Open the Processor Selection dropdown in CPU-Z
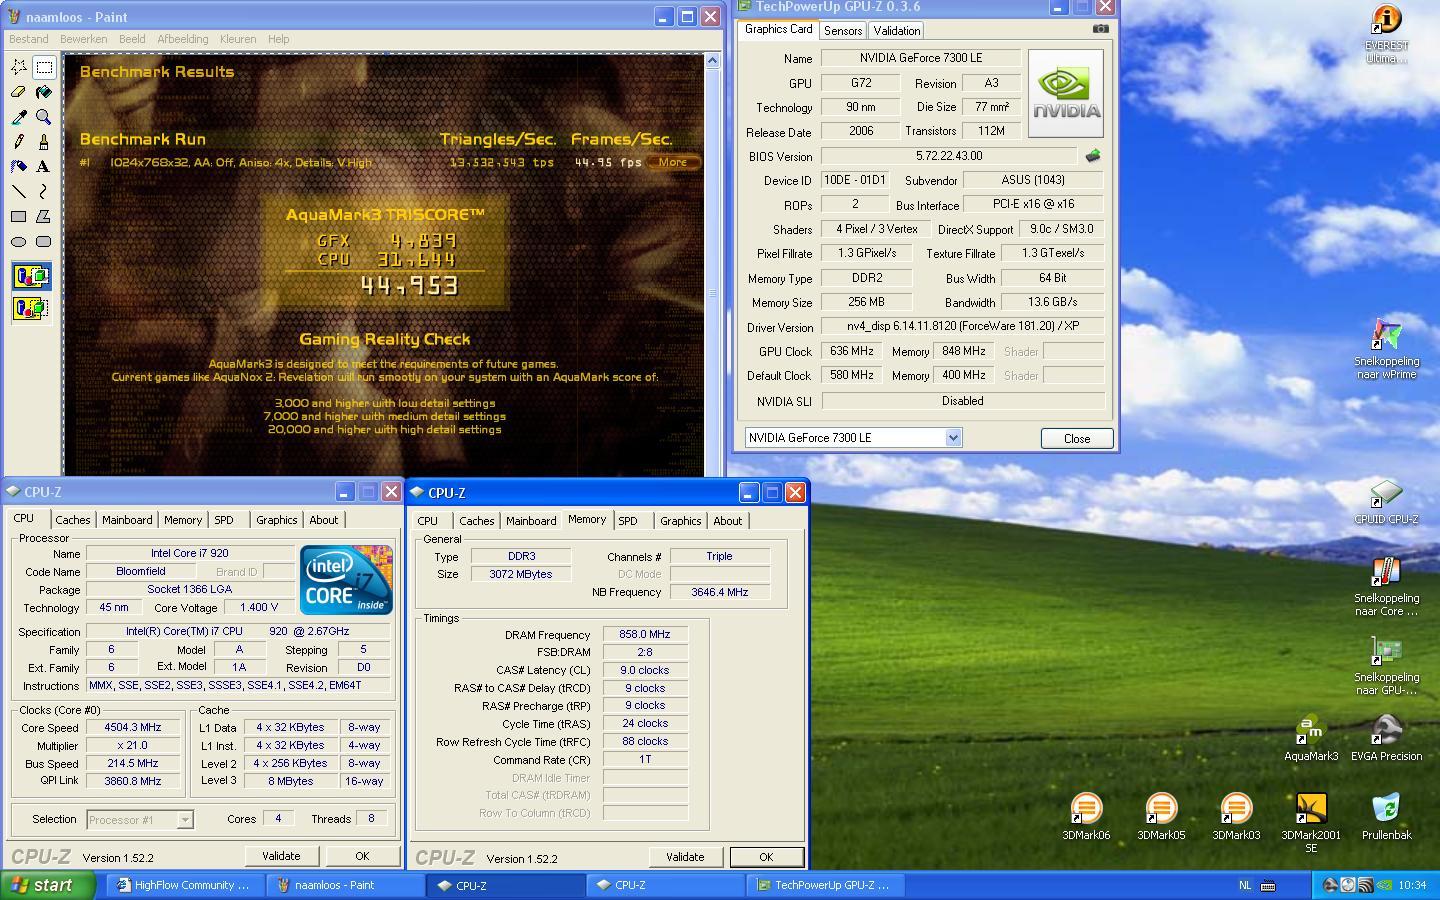This screenshot has height=900, width=1440. [x=185, y=819]
